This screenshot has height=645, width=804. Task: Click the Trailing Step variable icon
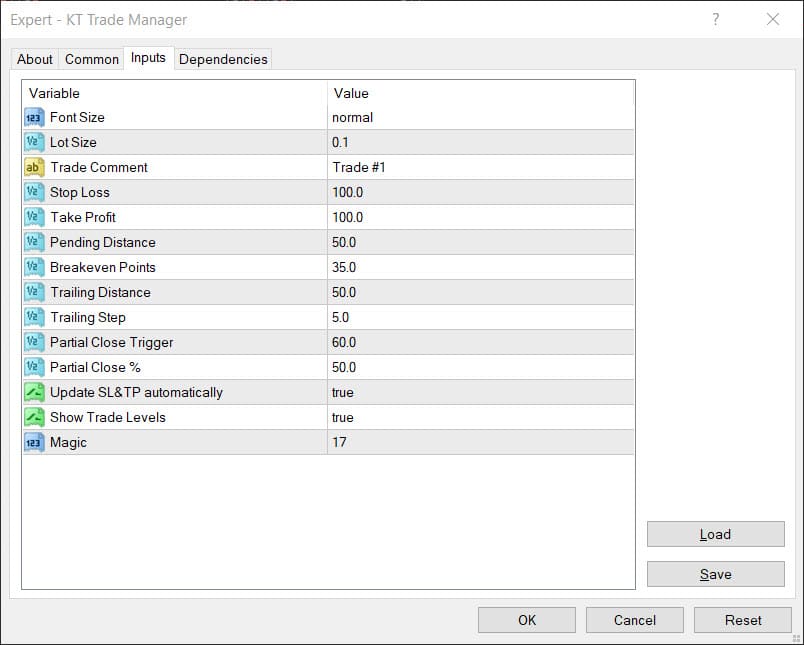click(34, 317)
